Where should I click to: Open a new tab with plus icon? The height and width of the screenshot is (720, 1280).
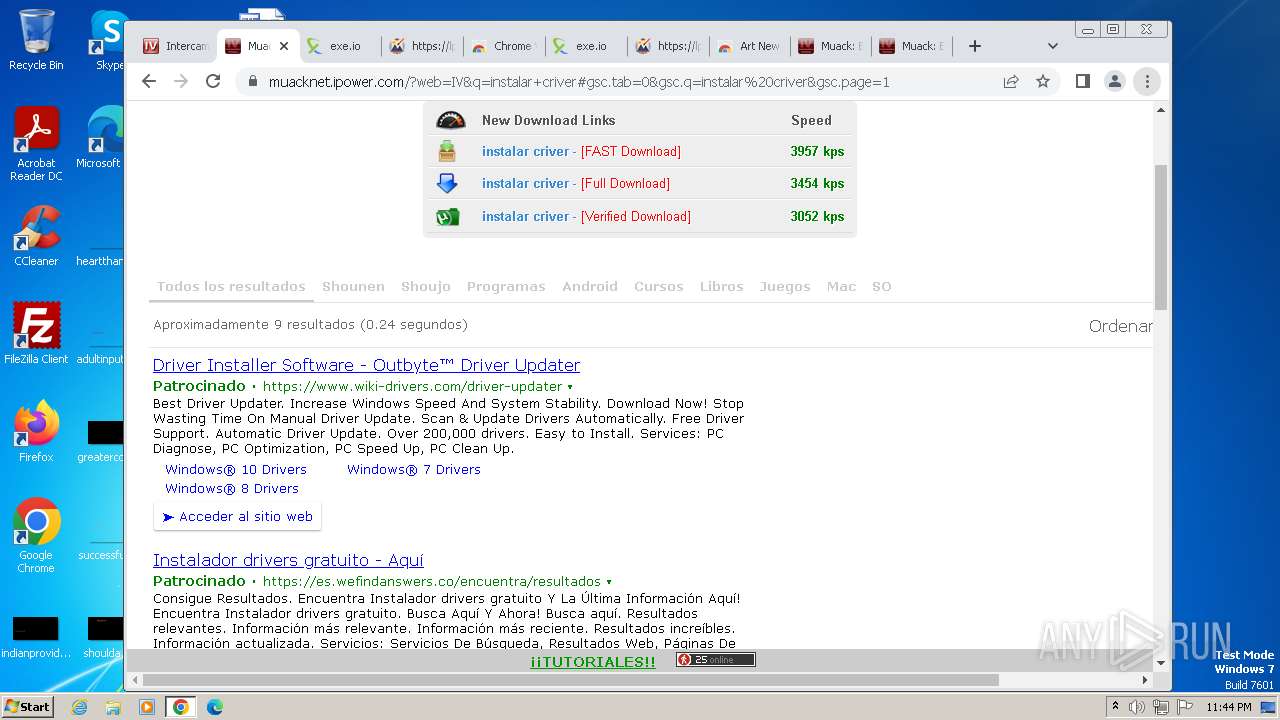[975, 46]
